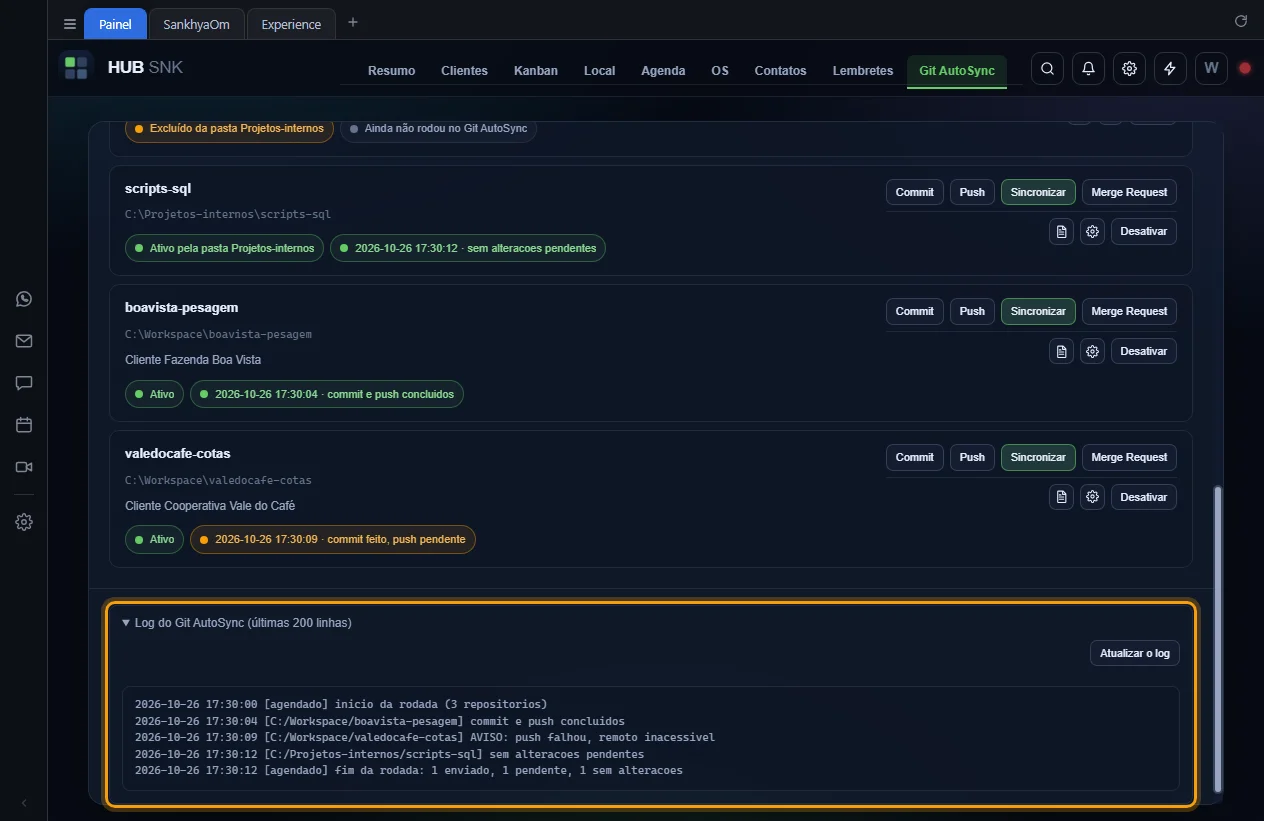Click the page vertical scrollbar thumb

[x=1217, y=639]
